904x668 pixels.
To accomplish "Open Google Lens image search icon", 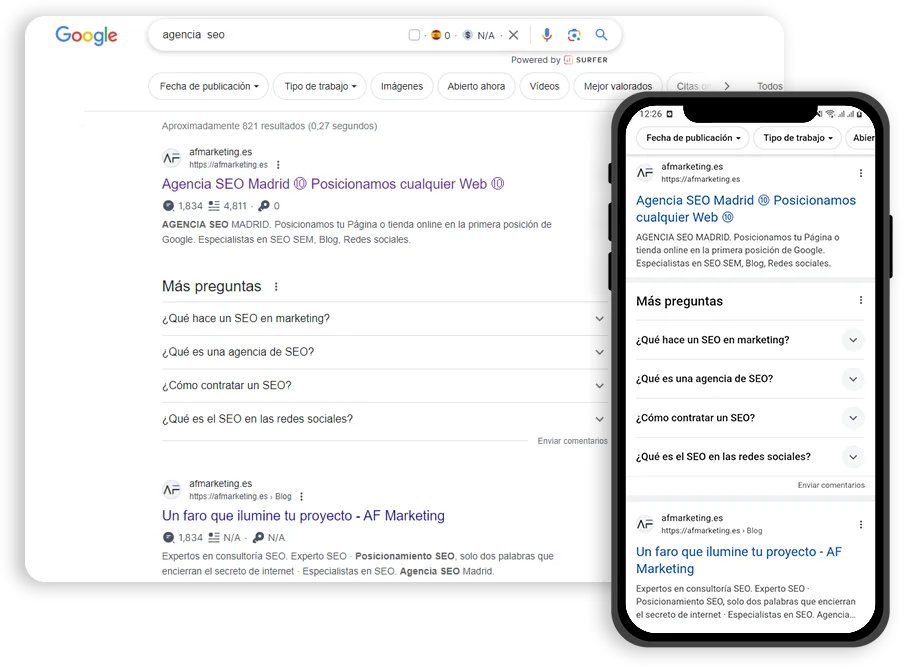I will 574,35.
